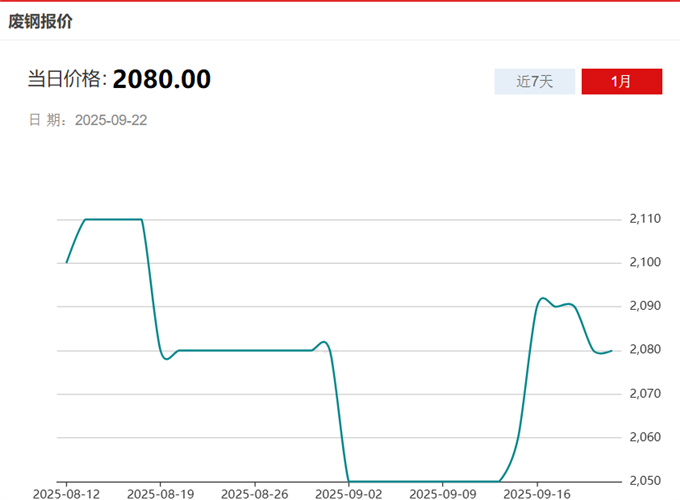Click the 2,100 y-axis value label

646,262
